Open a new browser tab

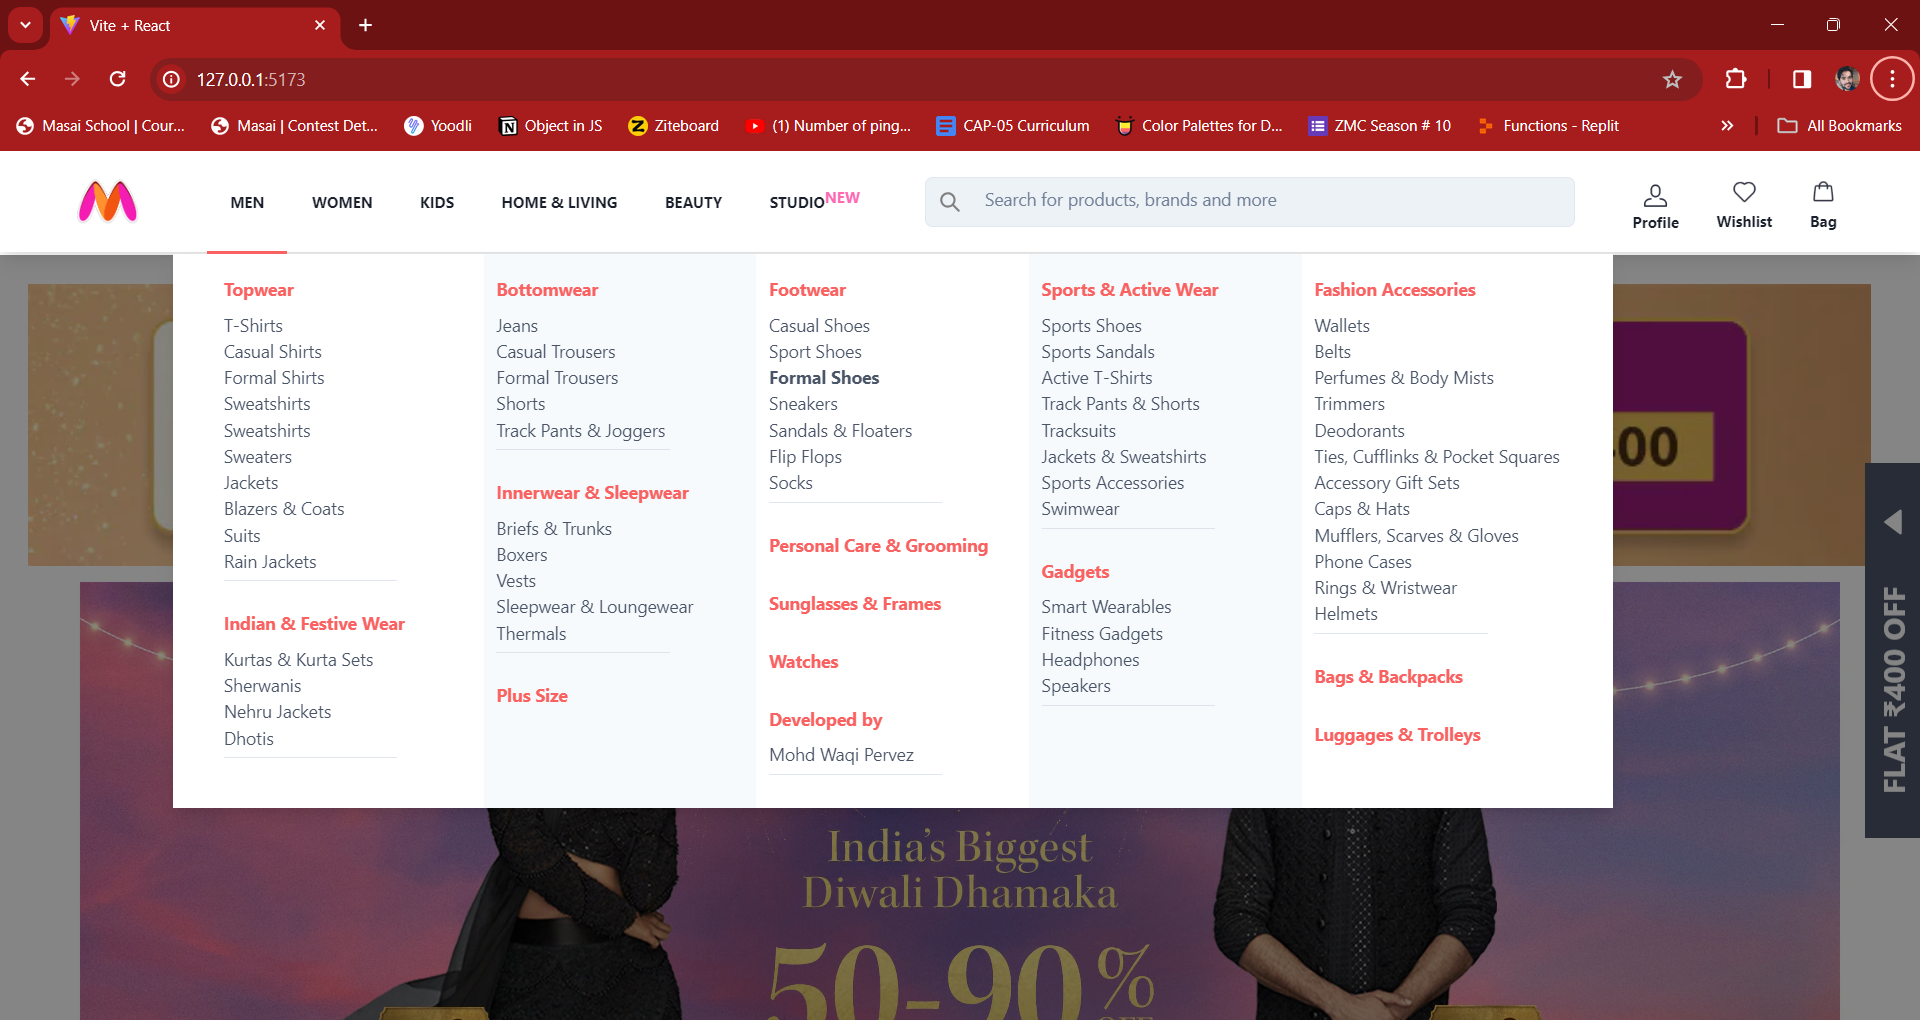click(x=366, y=25)
